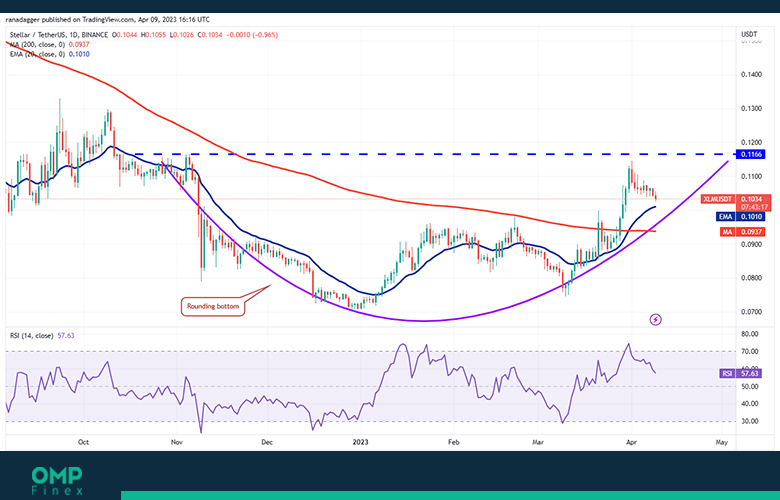Click the H0.1055 high value in legend
780x500 pixels.
click(x=154, y=35)
